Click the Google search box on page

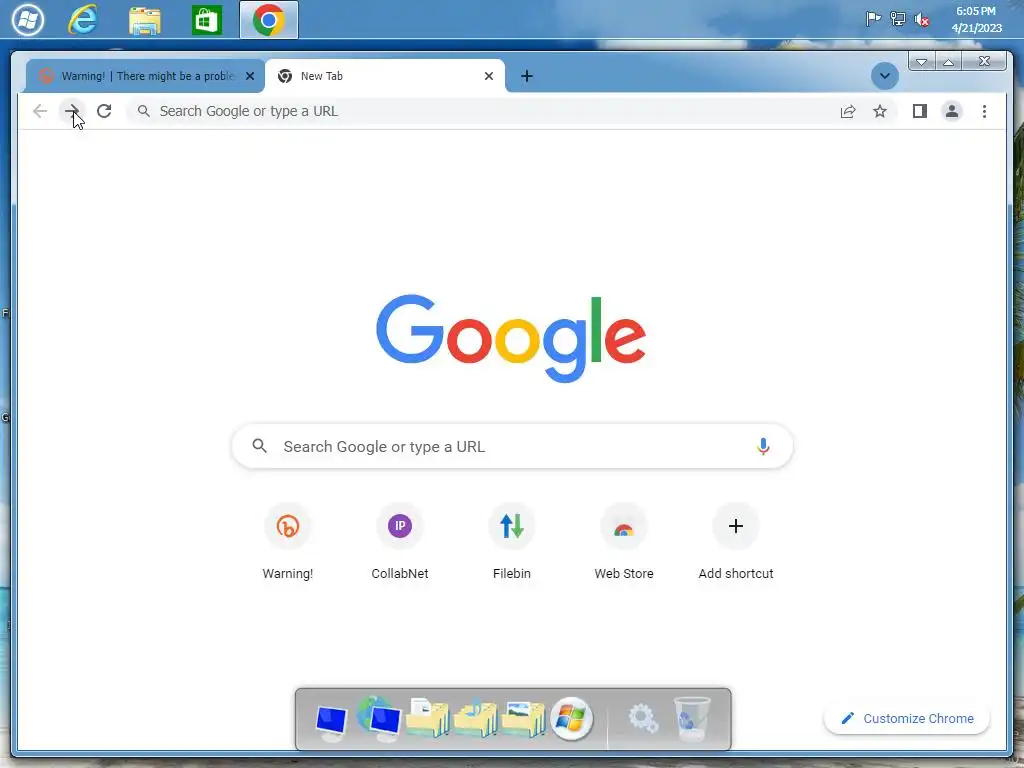[512, 447]
